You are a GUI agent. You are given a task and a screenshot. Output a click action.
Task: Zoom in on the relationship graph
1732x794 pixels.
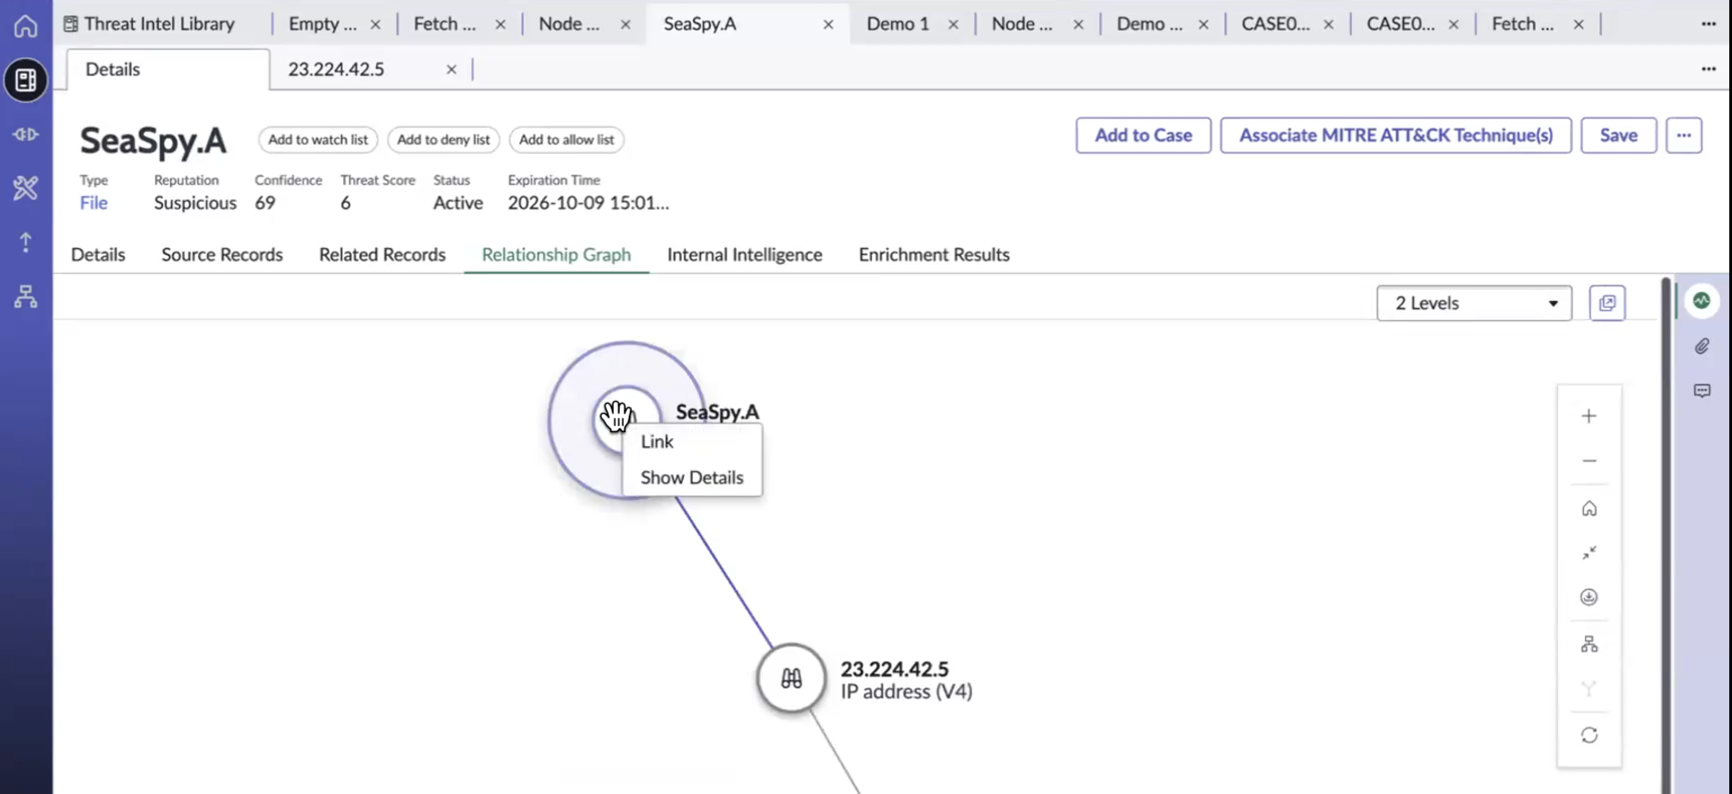pyautogui.click(x=1589, y=416)
